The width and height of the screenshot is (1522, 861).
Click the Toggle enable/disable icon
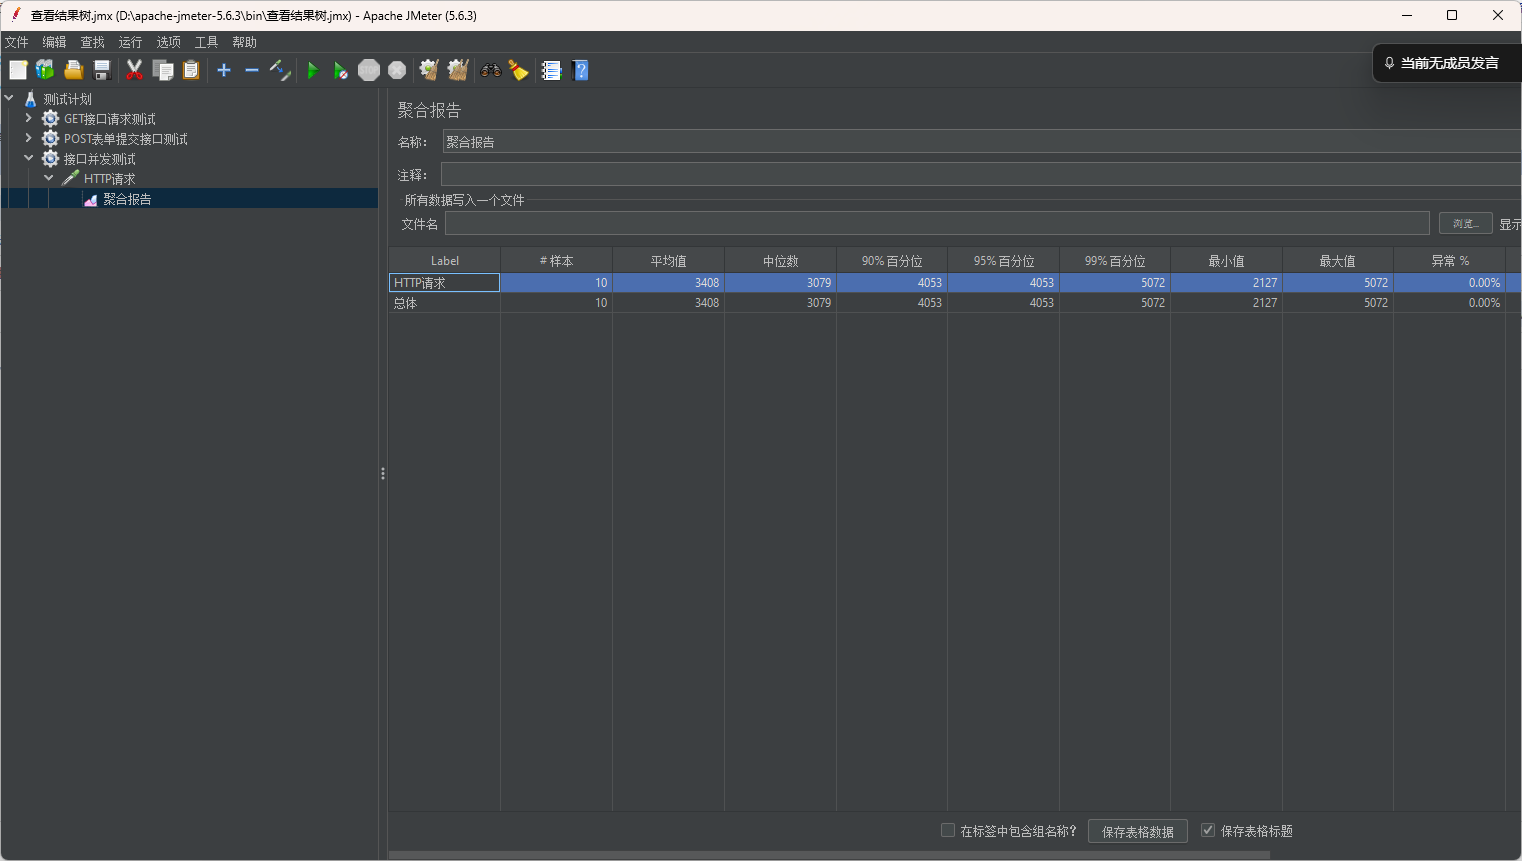(280, 70)
